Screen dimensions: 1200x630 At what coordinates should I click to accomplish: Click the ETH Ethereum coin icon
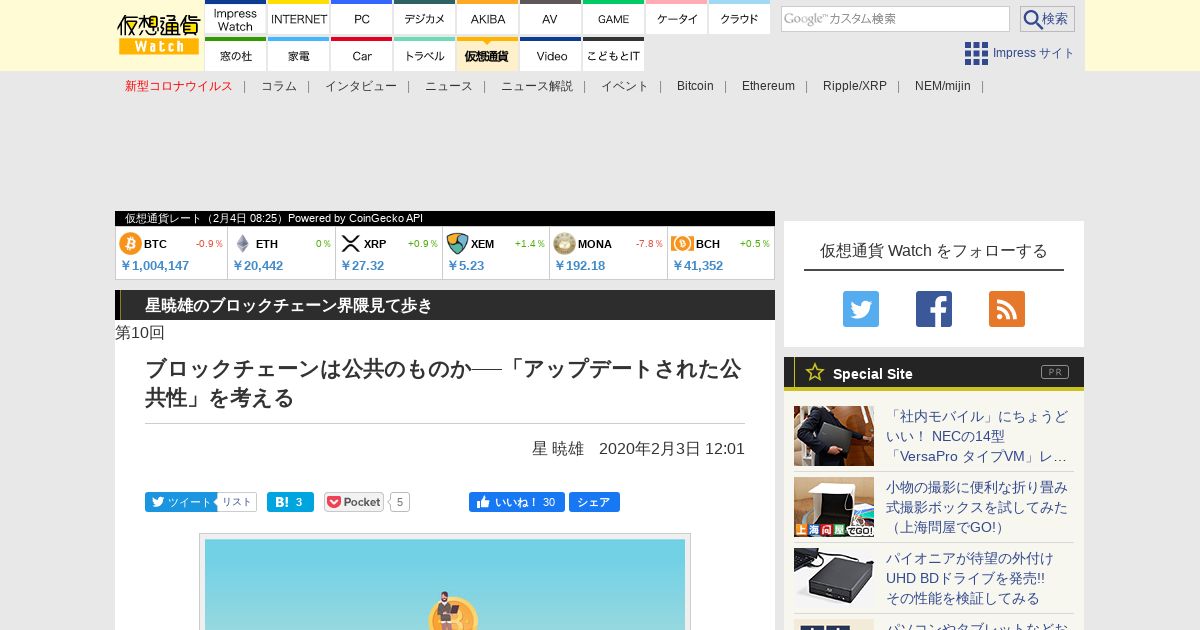pos(242,244)
